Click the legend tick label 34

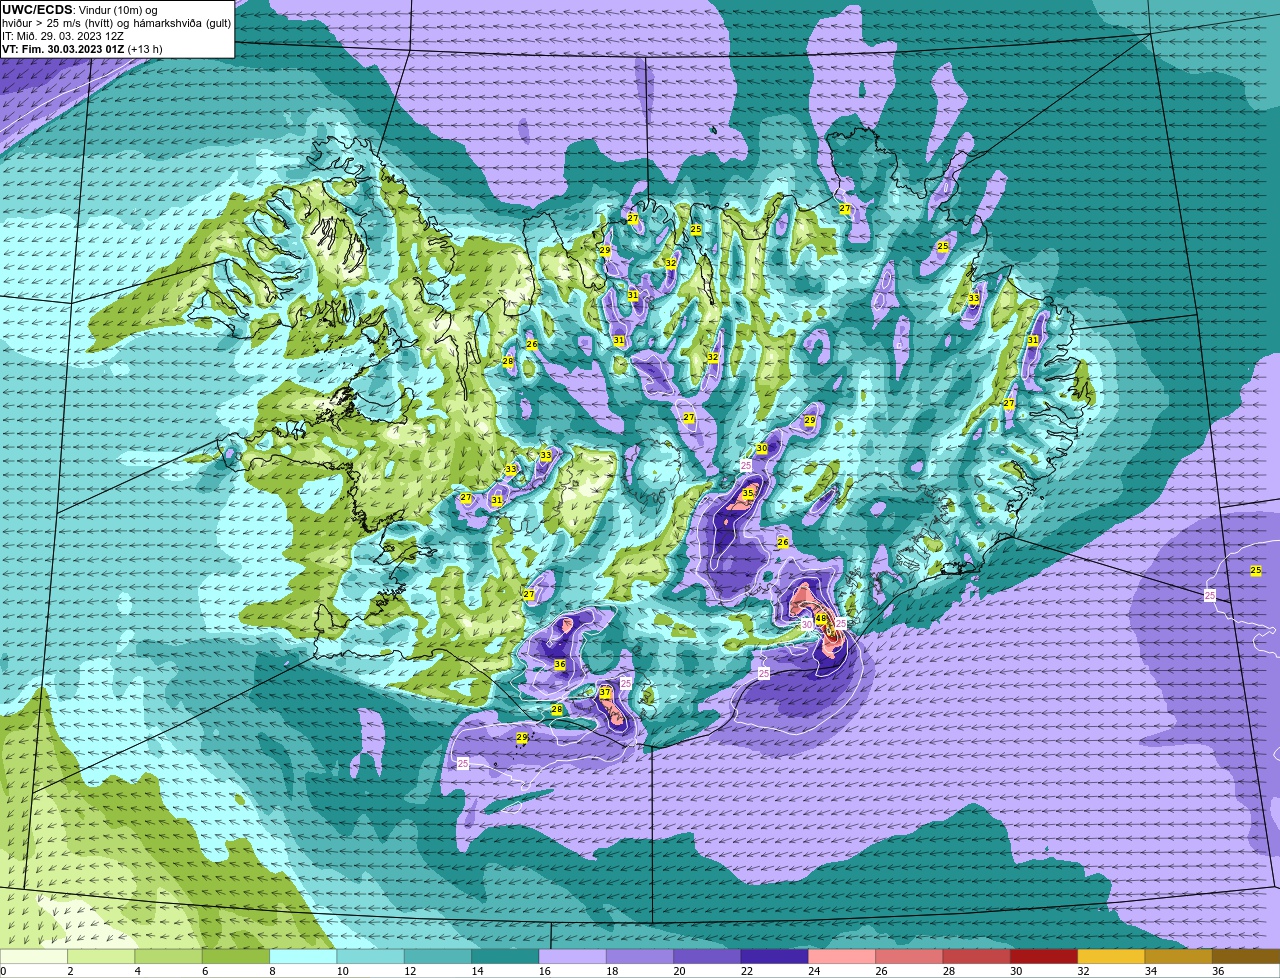[x=1150, y=971]
